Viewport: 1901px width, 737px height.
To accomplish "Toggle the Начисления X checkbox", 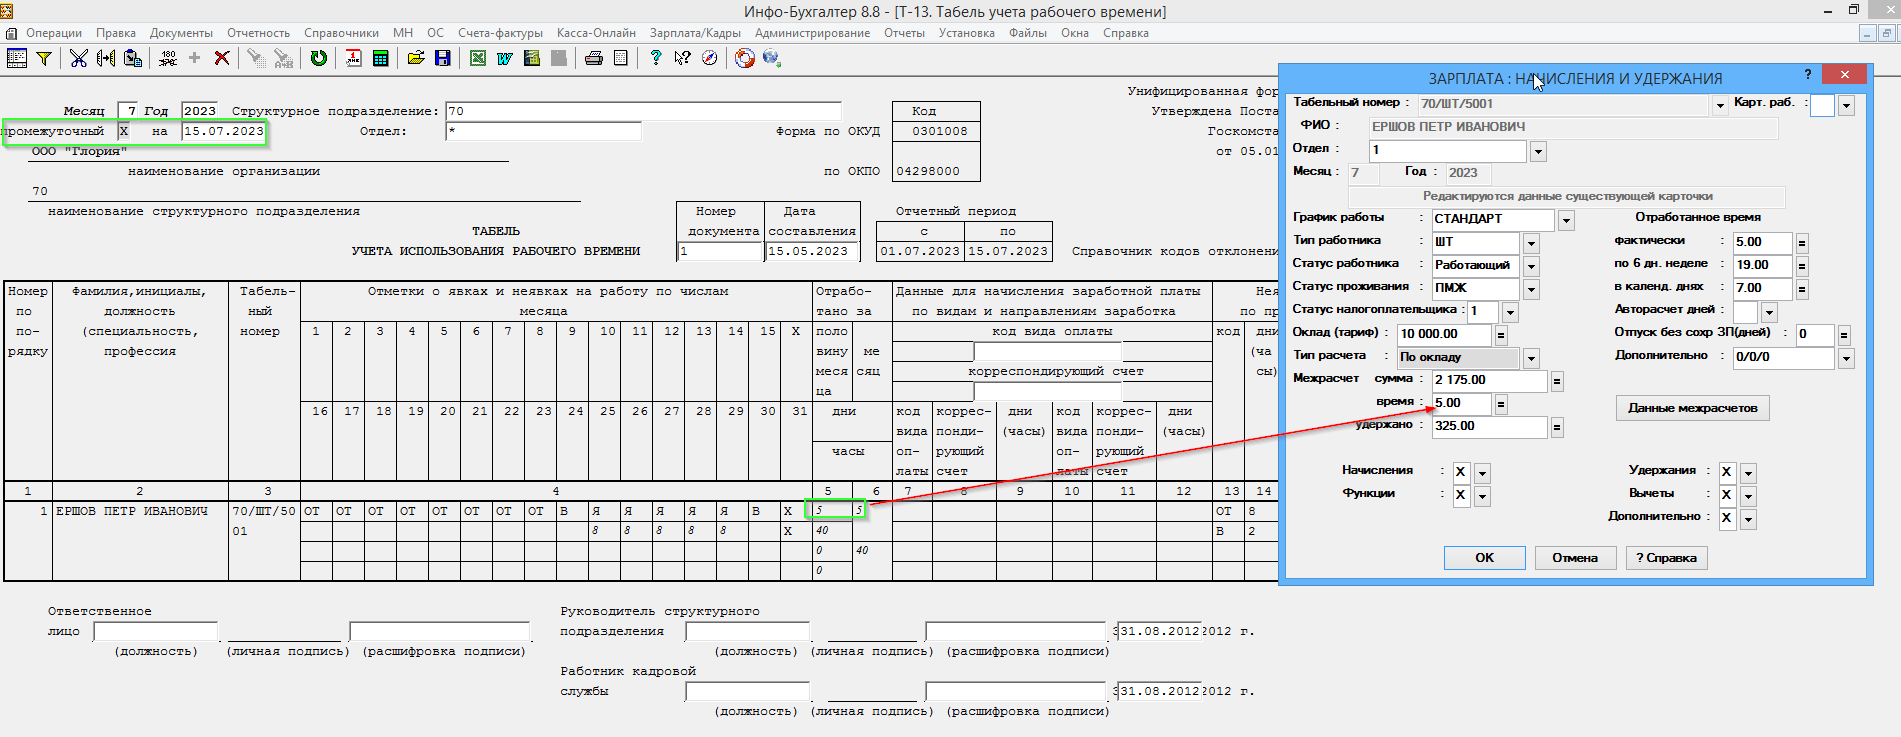I will (x=1461, y=472).
